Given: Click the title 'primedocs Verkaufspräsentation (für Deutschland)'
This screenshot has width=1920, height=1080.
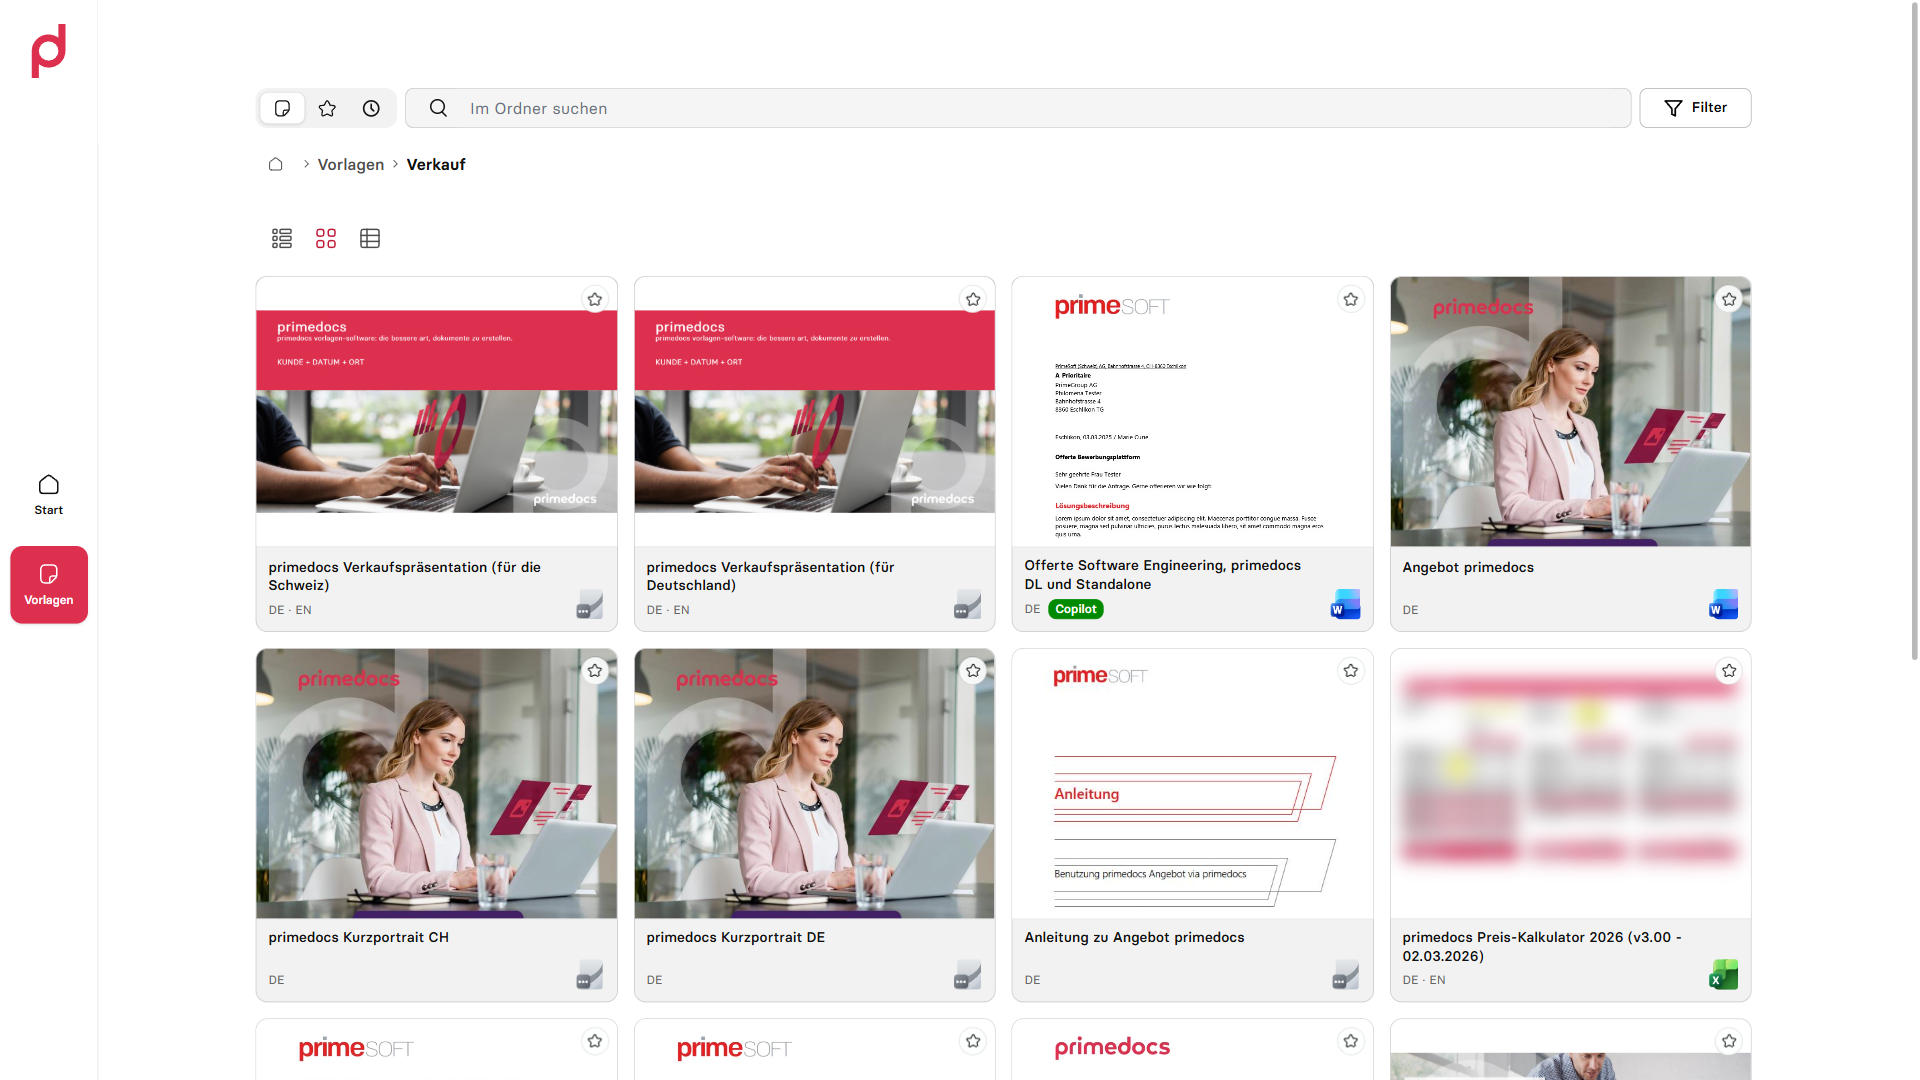Looking at the screenshot, I should [770, 576].
